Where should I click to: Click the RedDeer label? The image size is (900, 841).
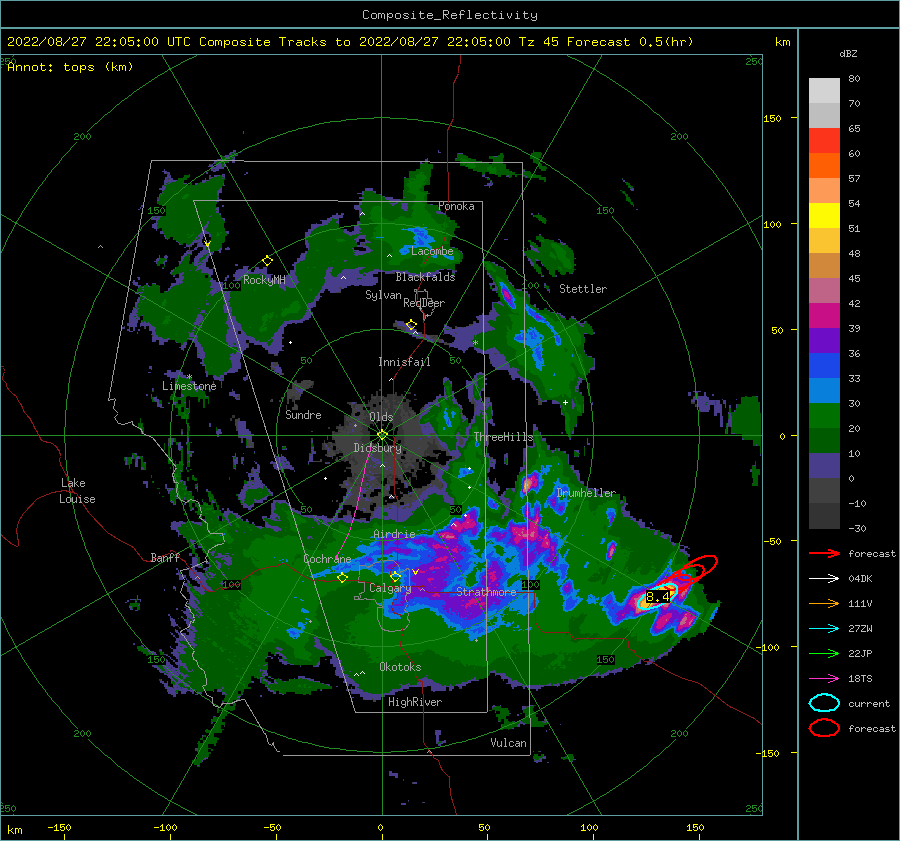[x=424, y=303]
